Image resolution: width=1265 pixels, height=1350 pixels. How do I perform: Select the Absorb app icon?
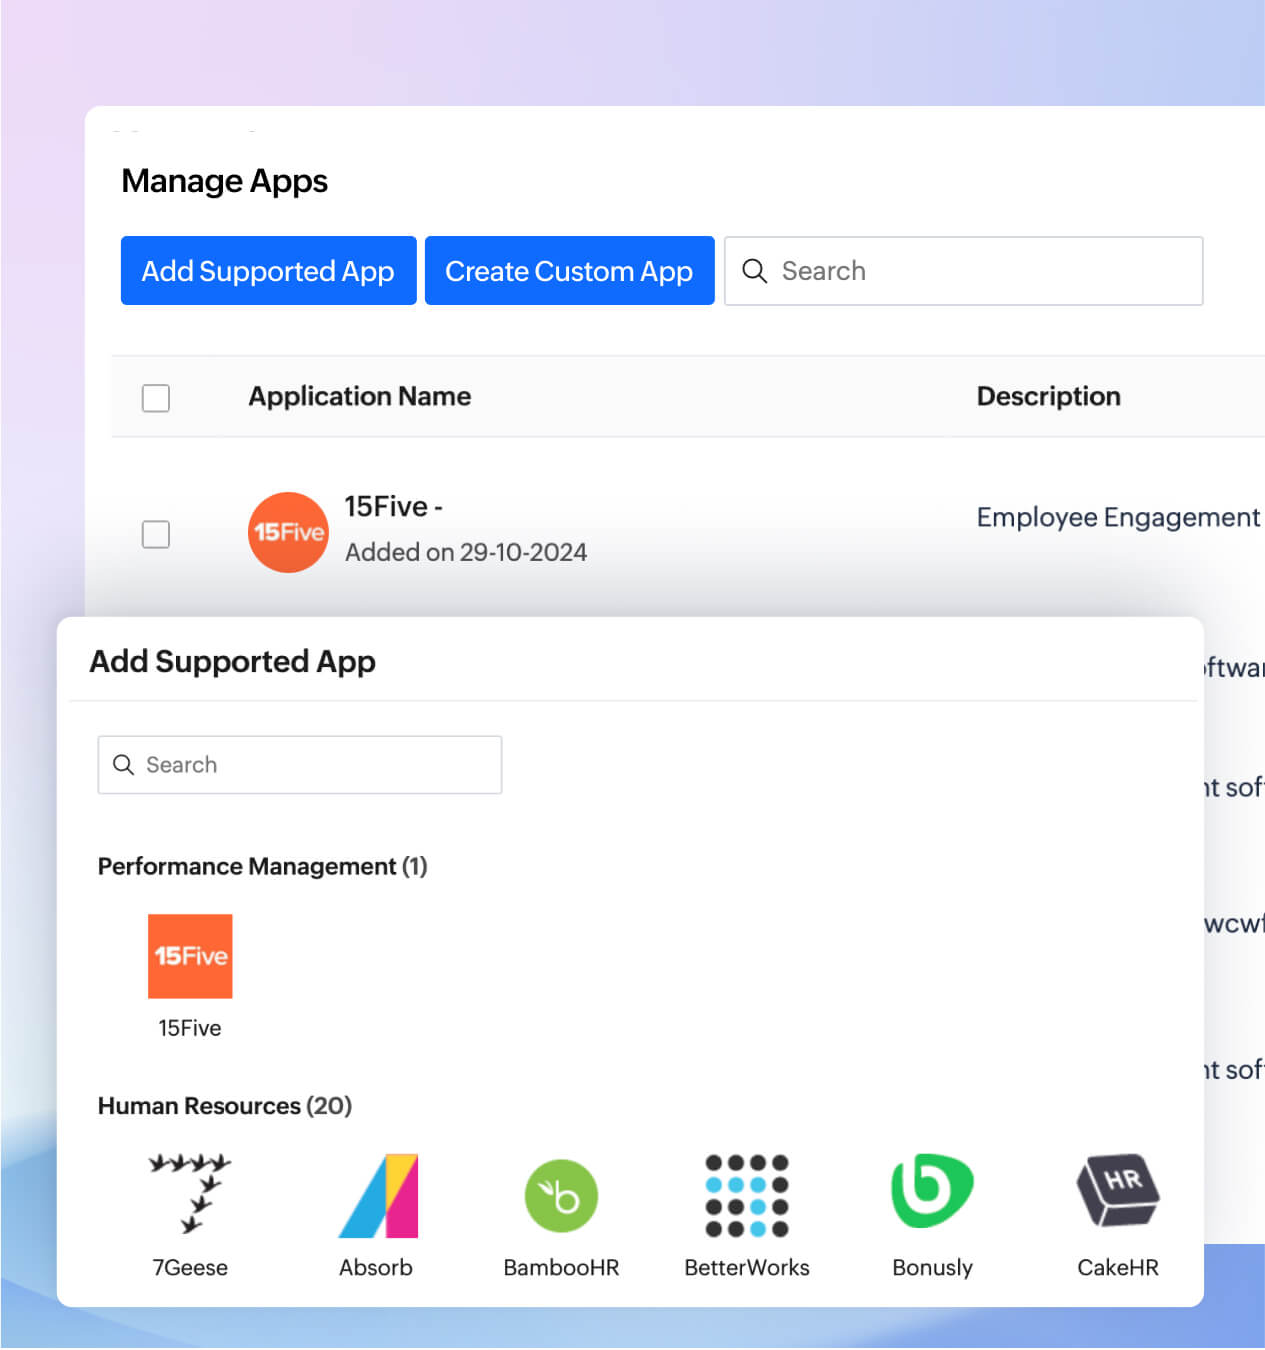point(377,1195)
